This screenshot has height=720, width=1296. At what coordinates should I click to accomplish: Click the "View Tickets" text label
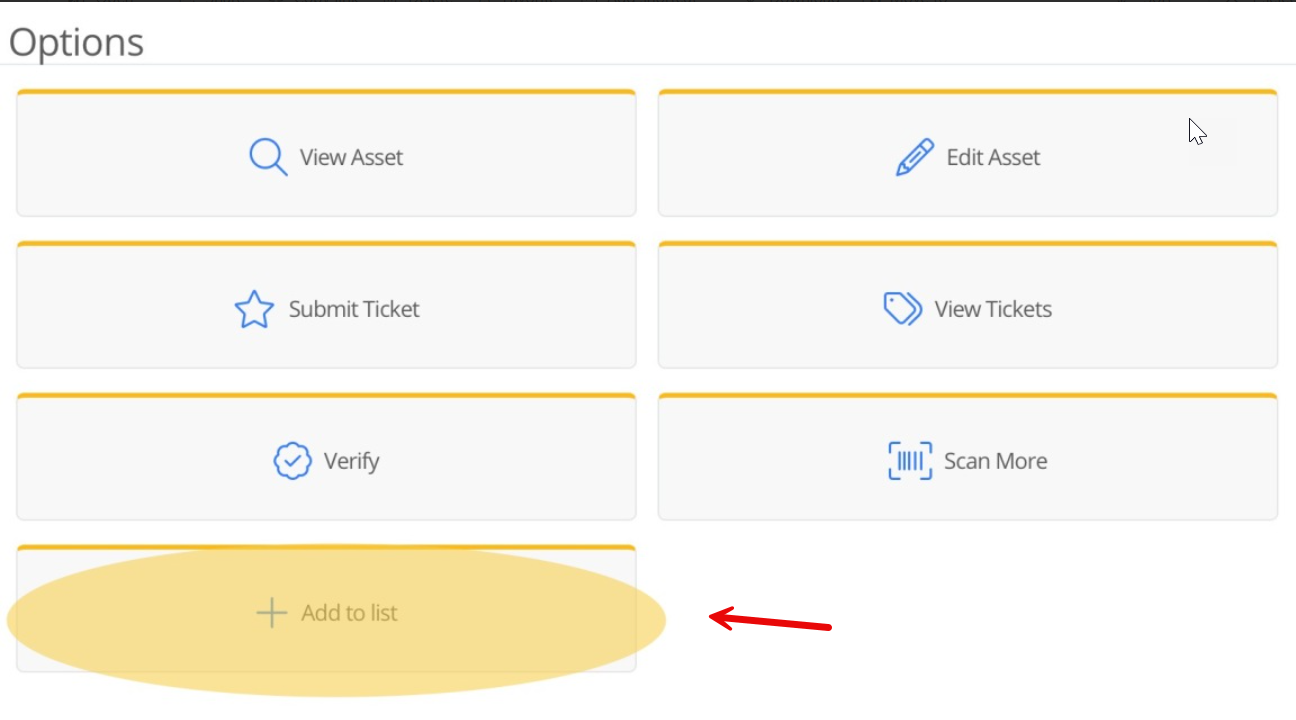pyautogui.click(x=993, y=310)
